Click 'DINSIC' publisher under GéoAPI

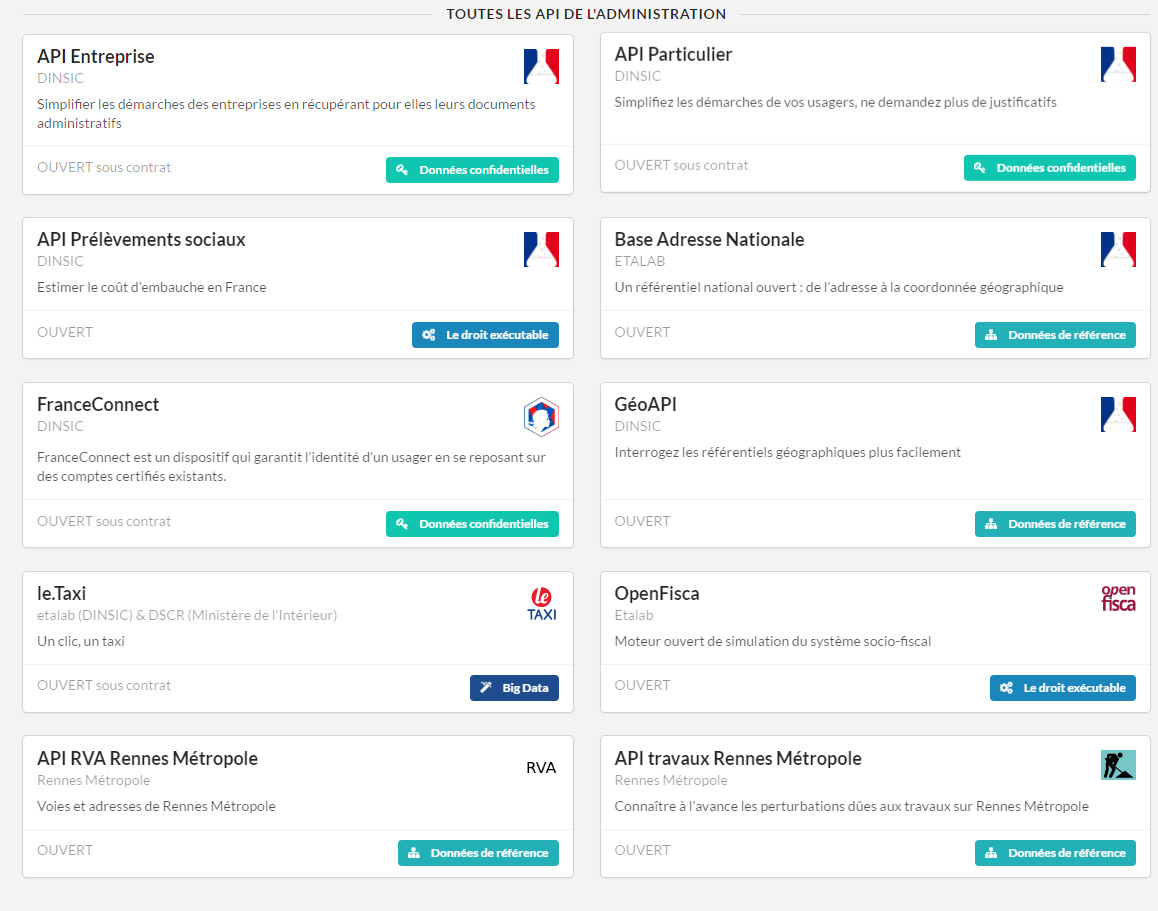(x=637, y=427)
